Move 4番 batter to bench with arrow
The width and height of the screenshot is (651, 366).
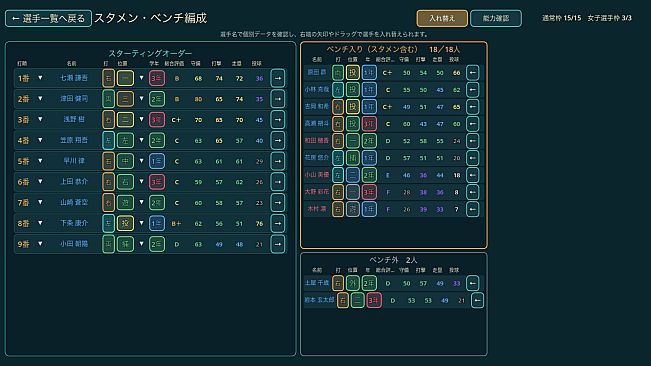tap(277, 140)
